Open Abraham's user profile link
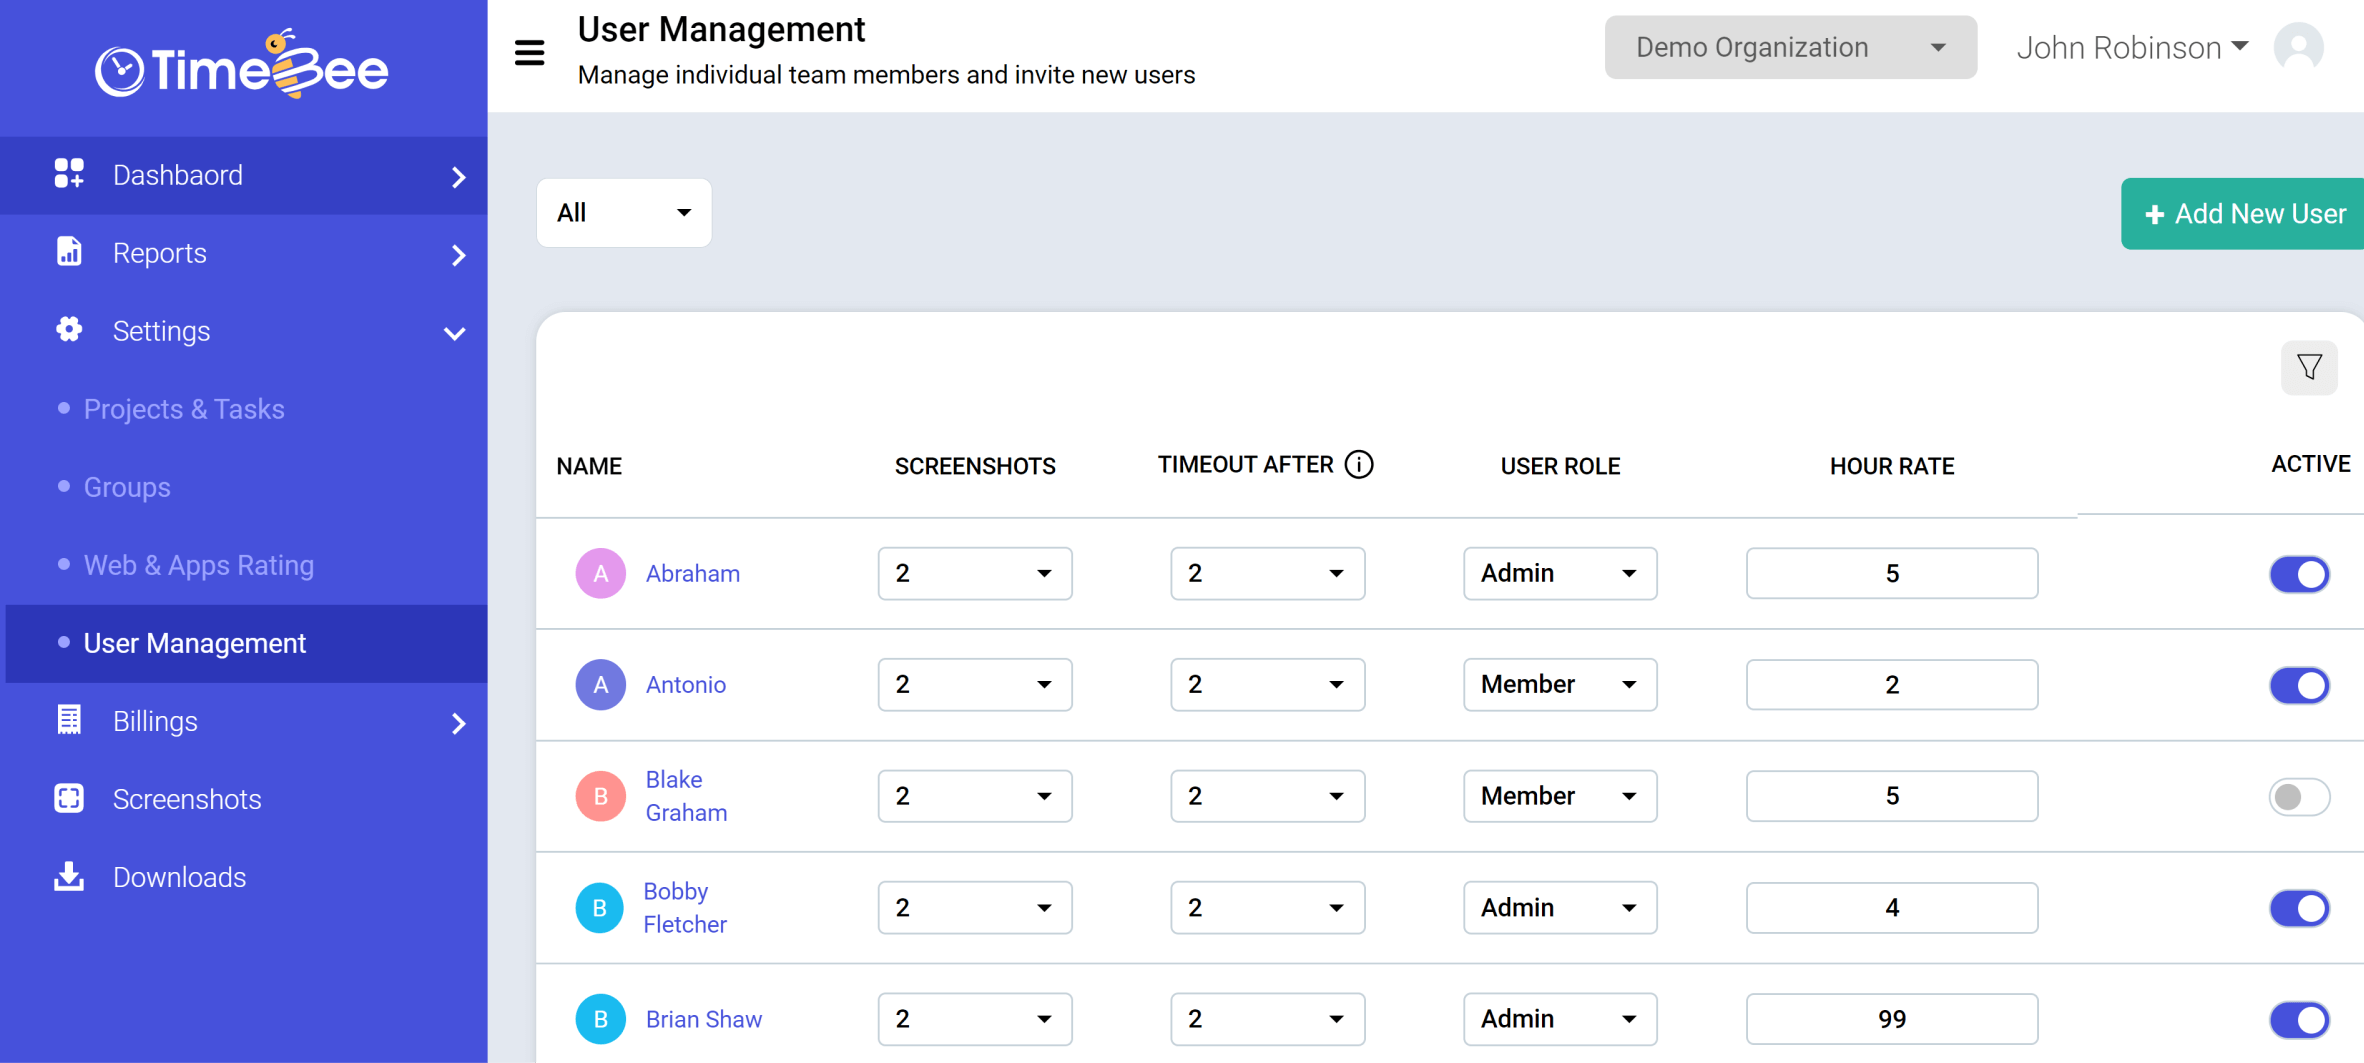Screen dimensions: 2364x1063 (x=693, y=573)
